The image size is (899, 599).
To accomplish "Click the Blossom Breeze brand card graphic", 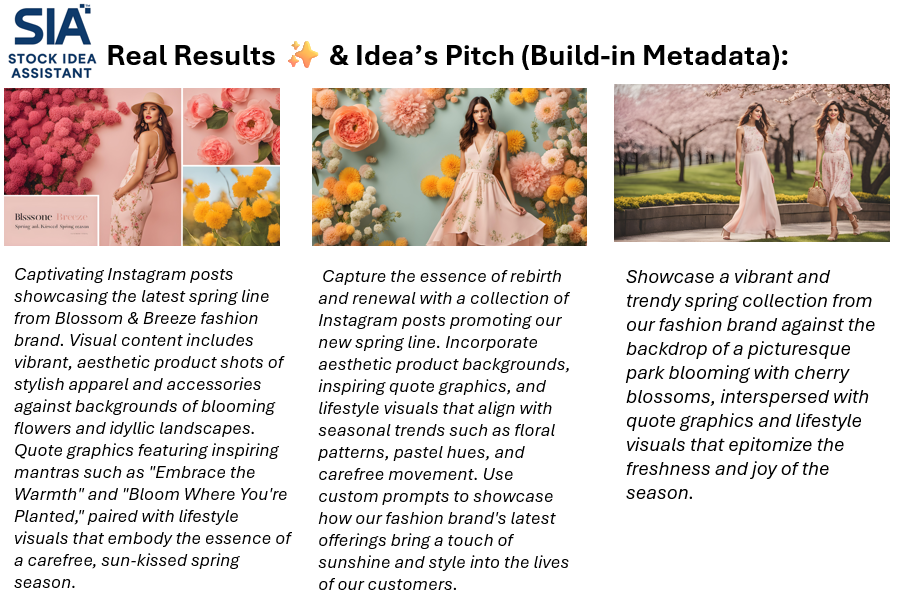I will (52, 221).
